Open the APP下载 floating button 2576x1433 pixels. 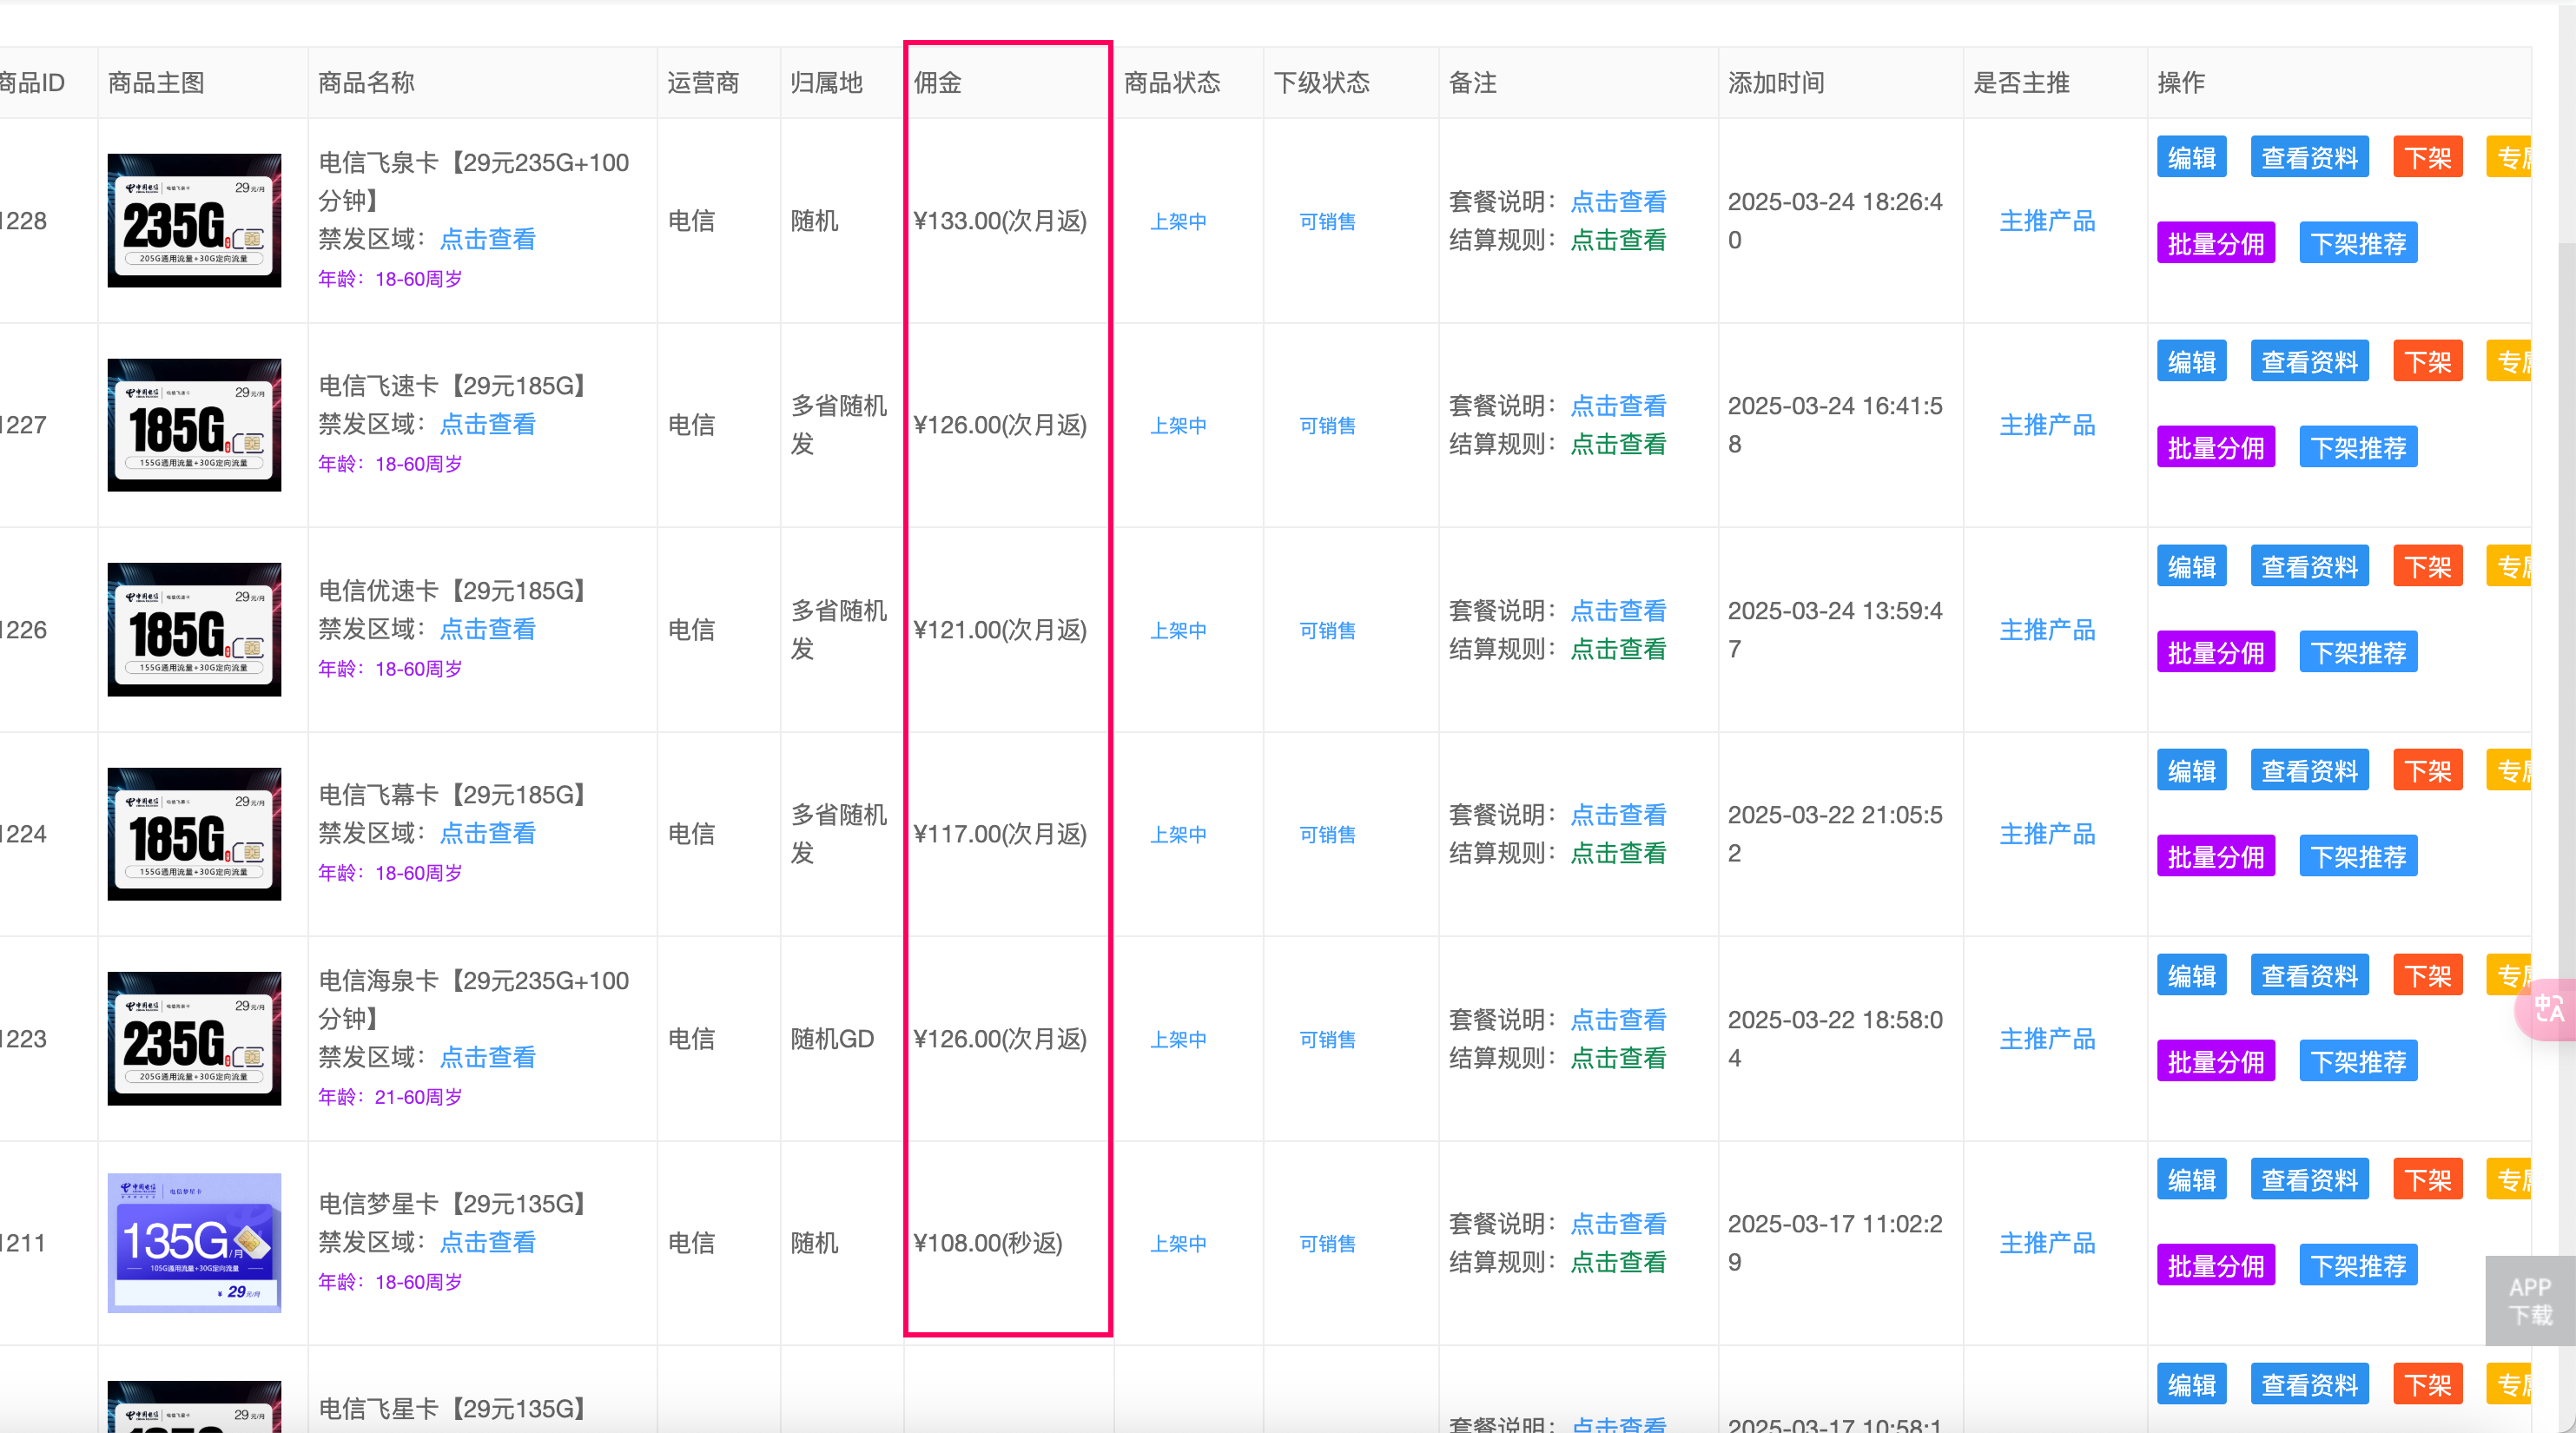[x=2530, y=1300]
